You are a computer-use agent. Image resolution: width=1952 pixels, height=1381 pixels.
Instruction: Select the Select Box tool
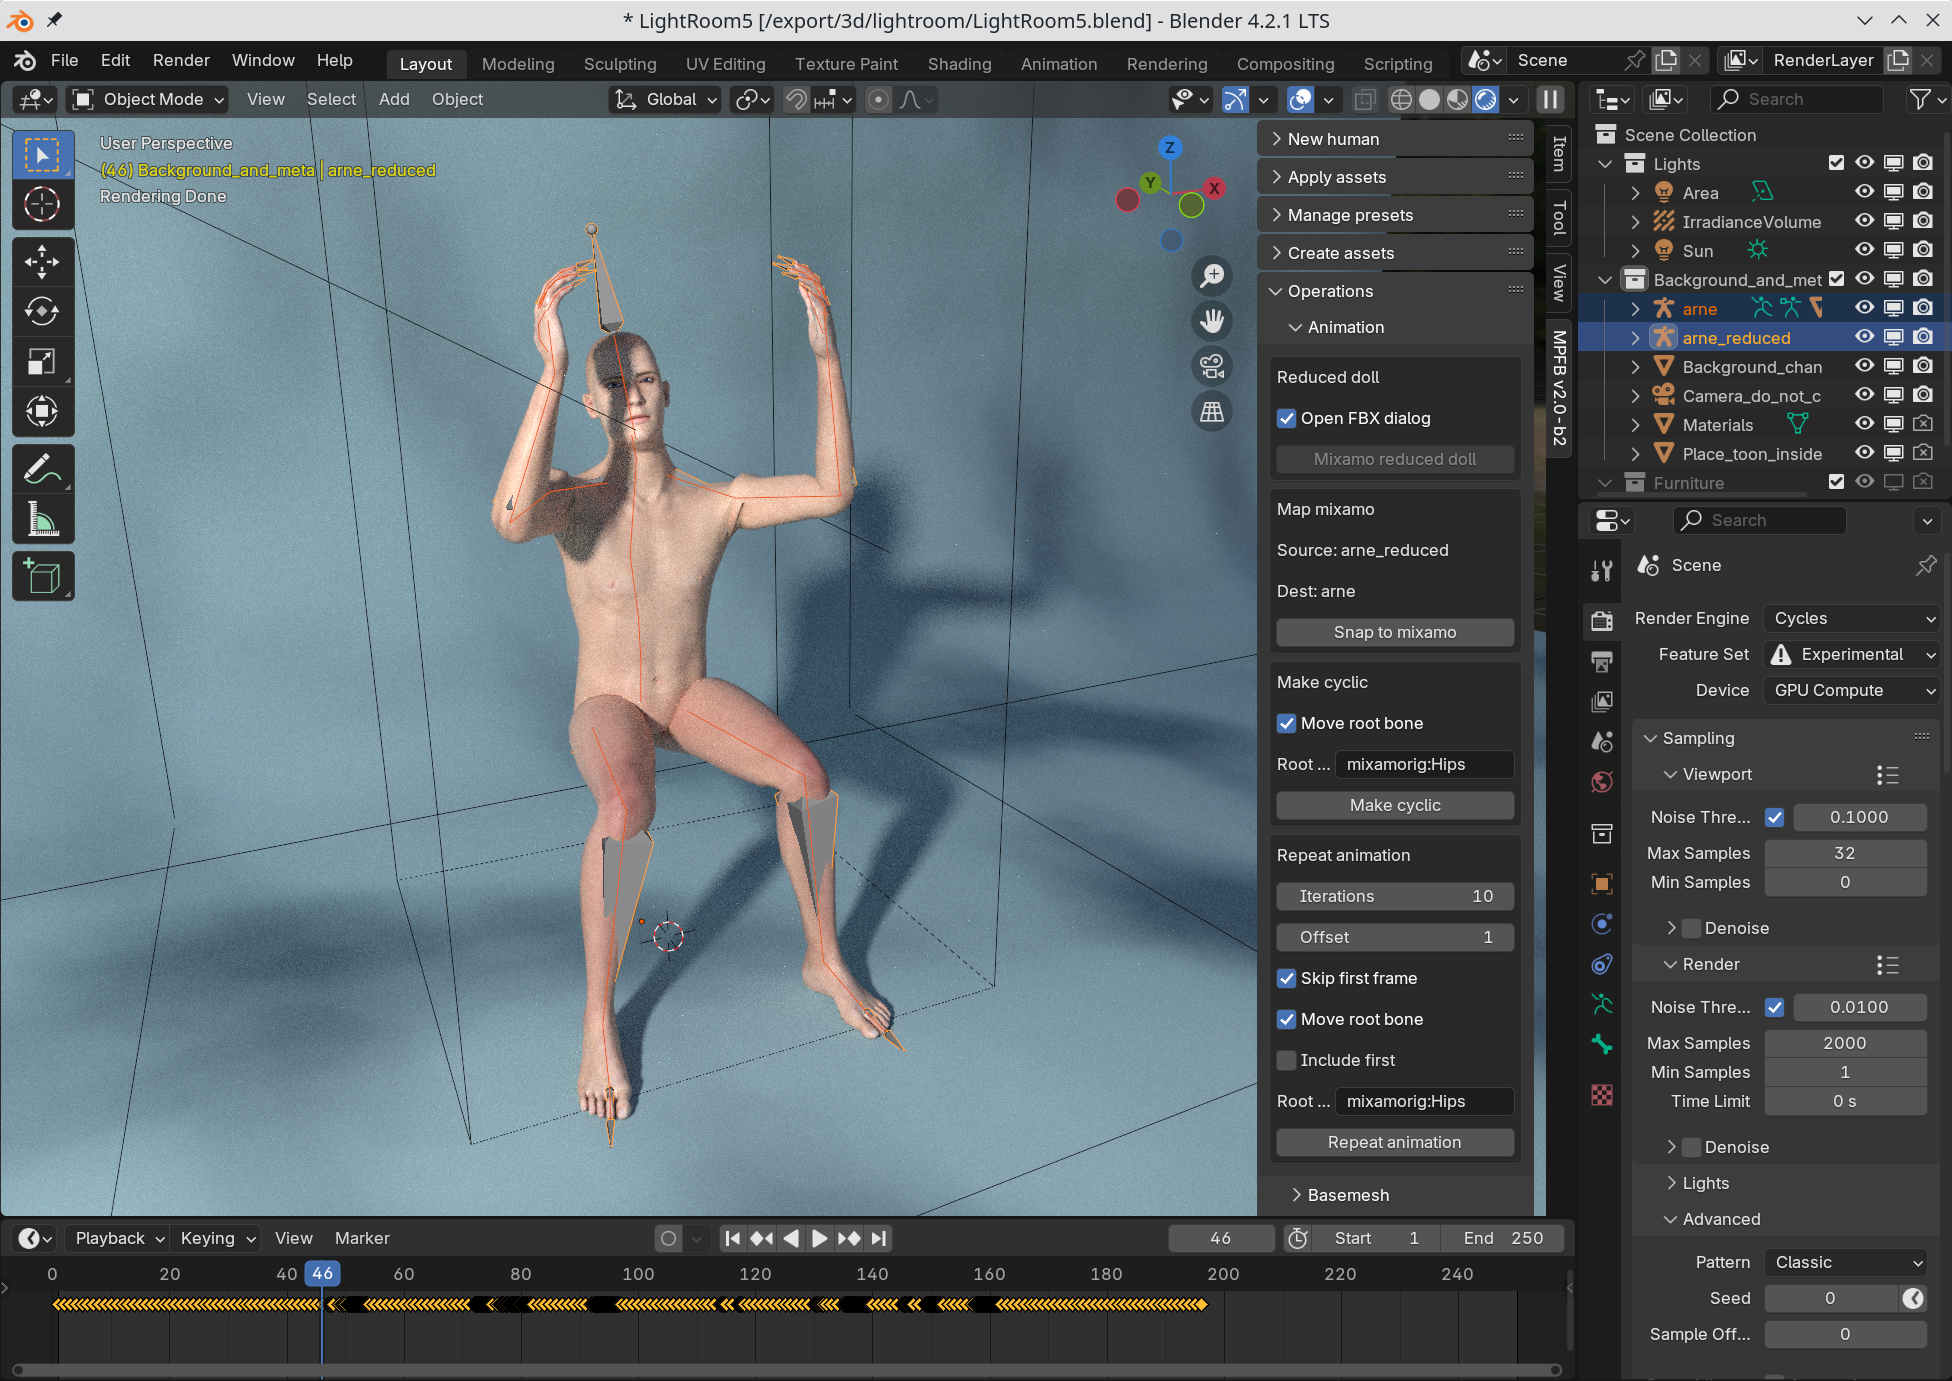[x=42, y=156]
